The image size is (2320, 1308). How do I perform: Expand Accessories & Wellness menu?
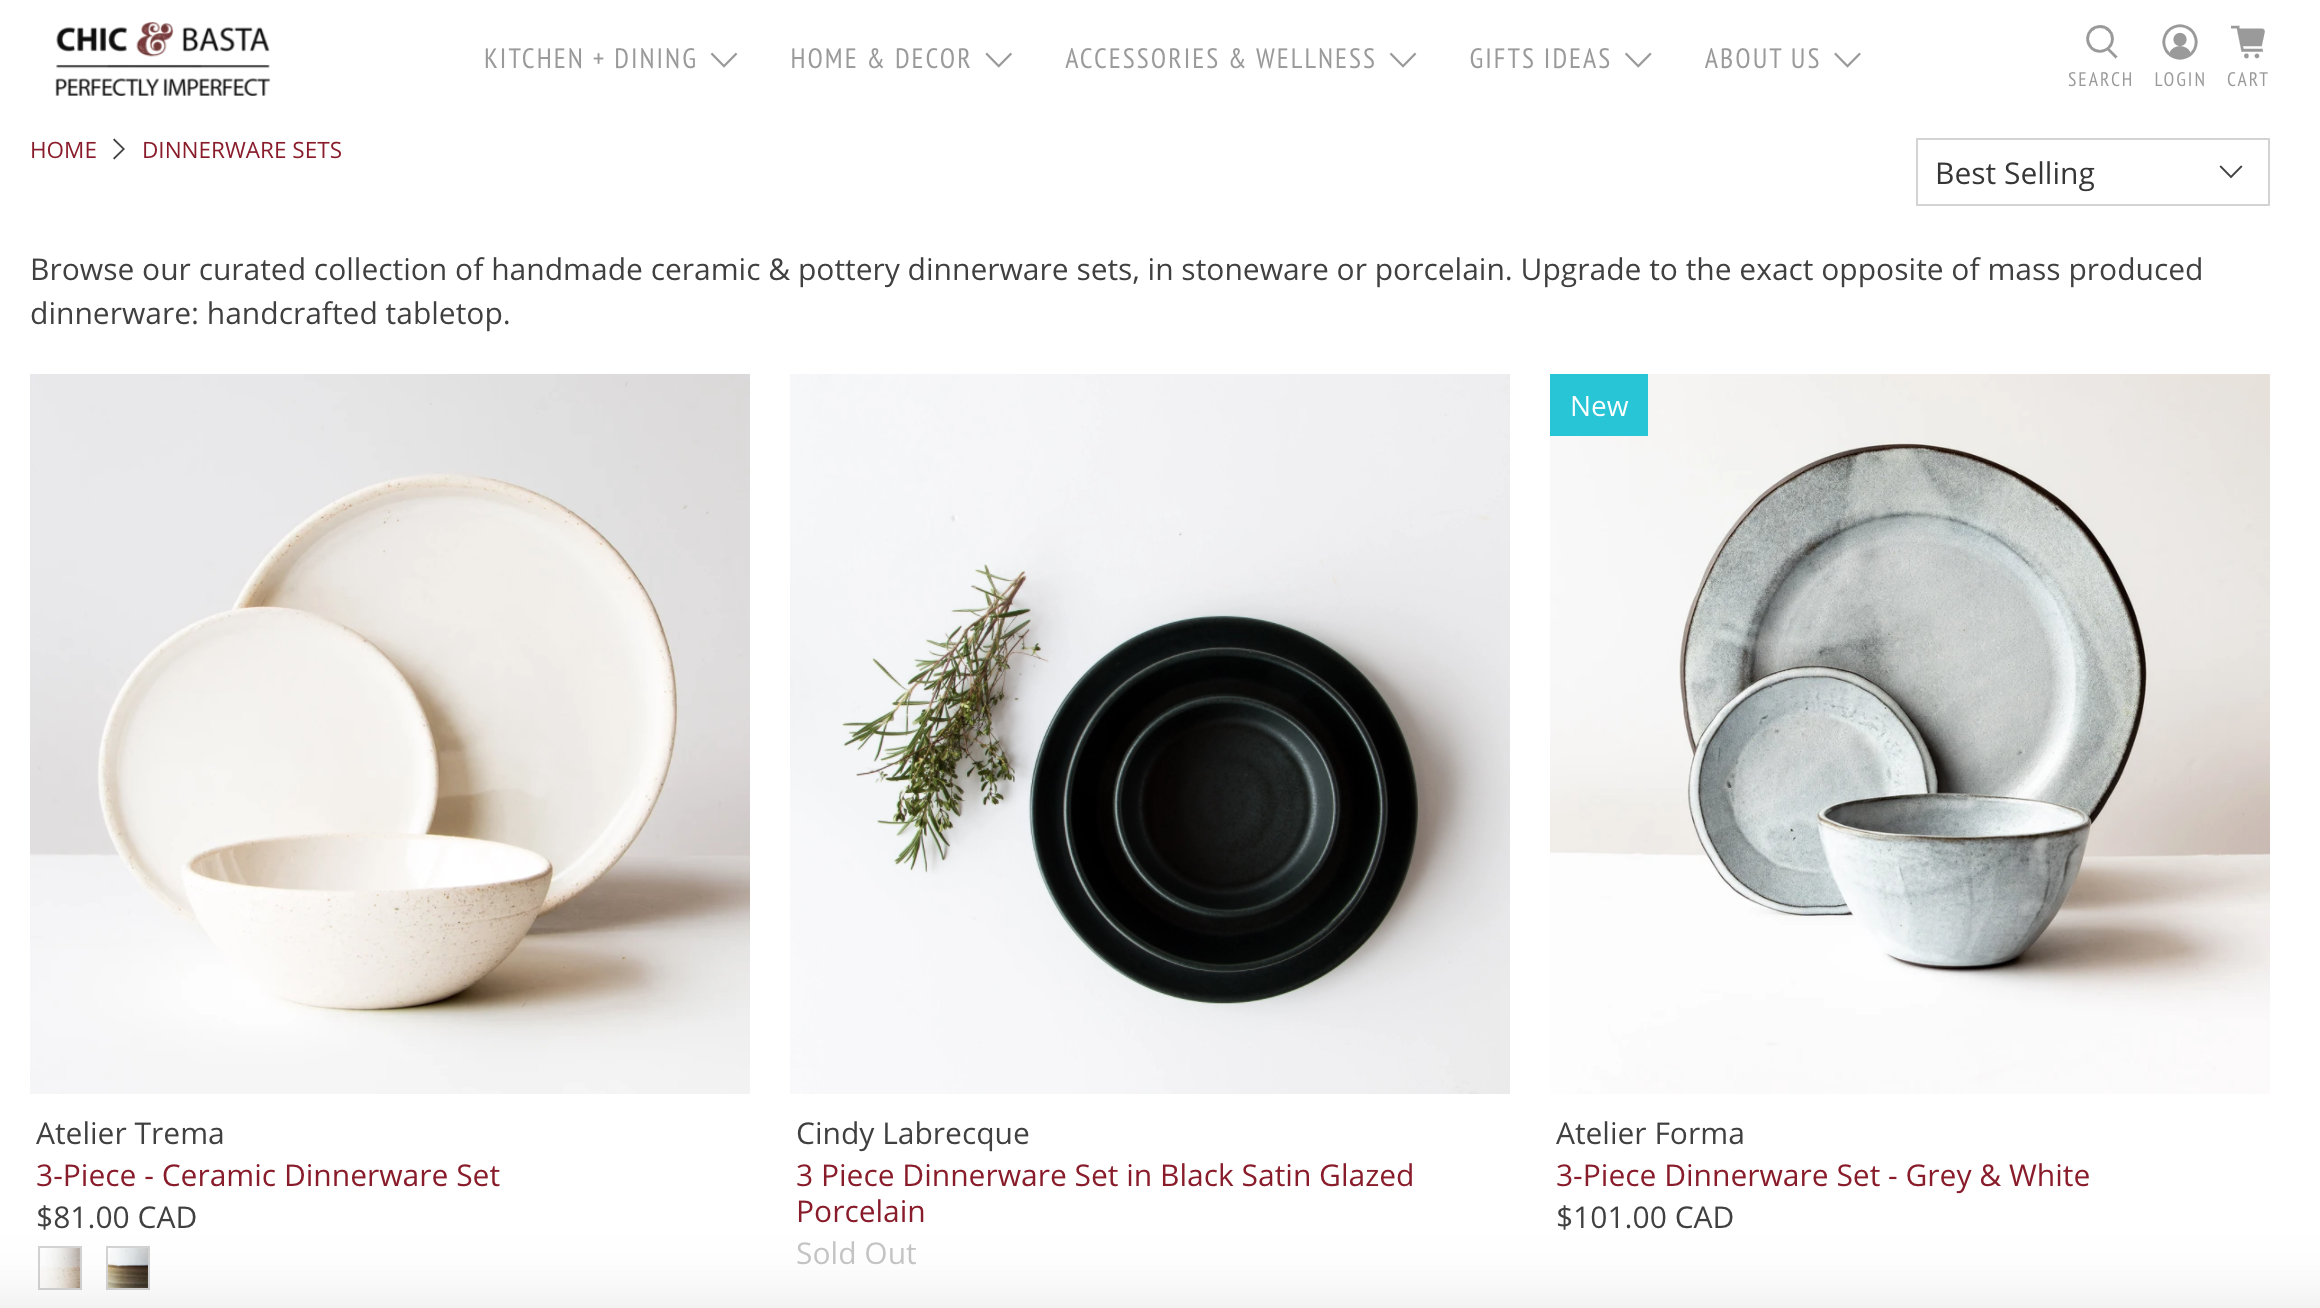point(1240,59)
